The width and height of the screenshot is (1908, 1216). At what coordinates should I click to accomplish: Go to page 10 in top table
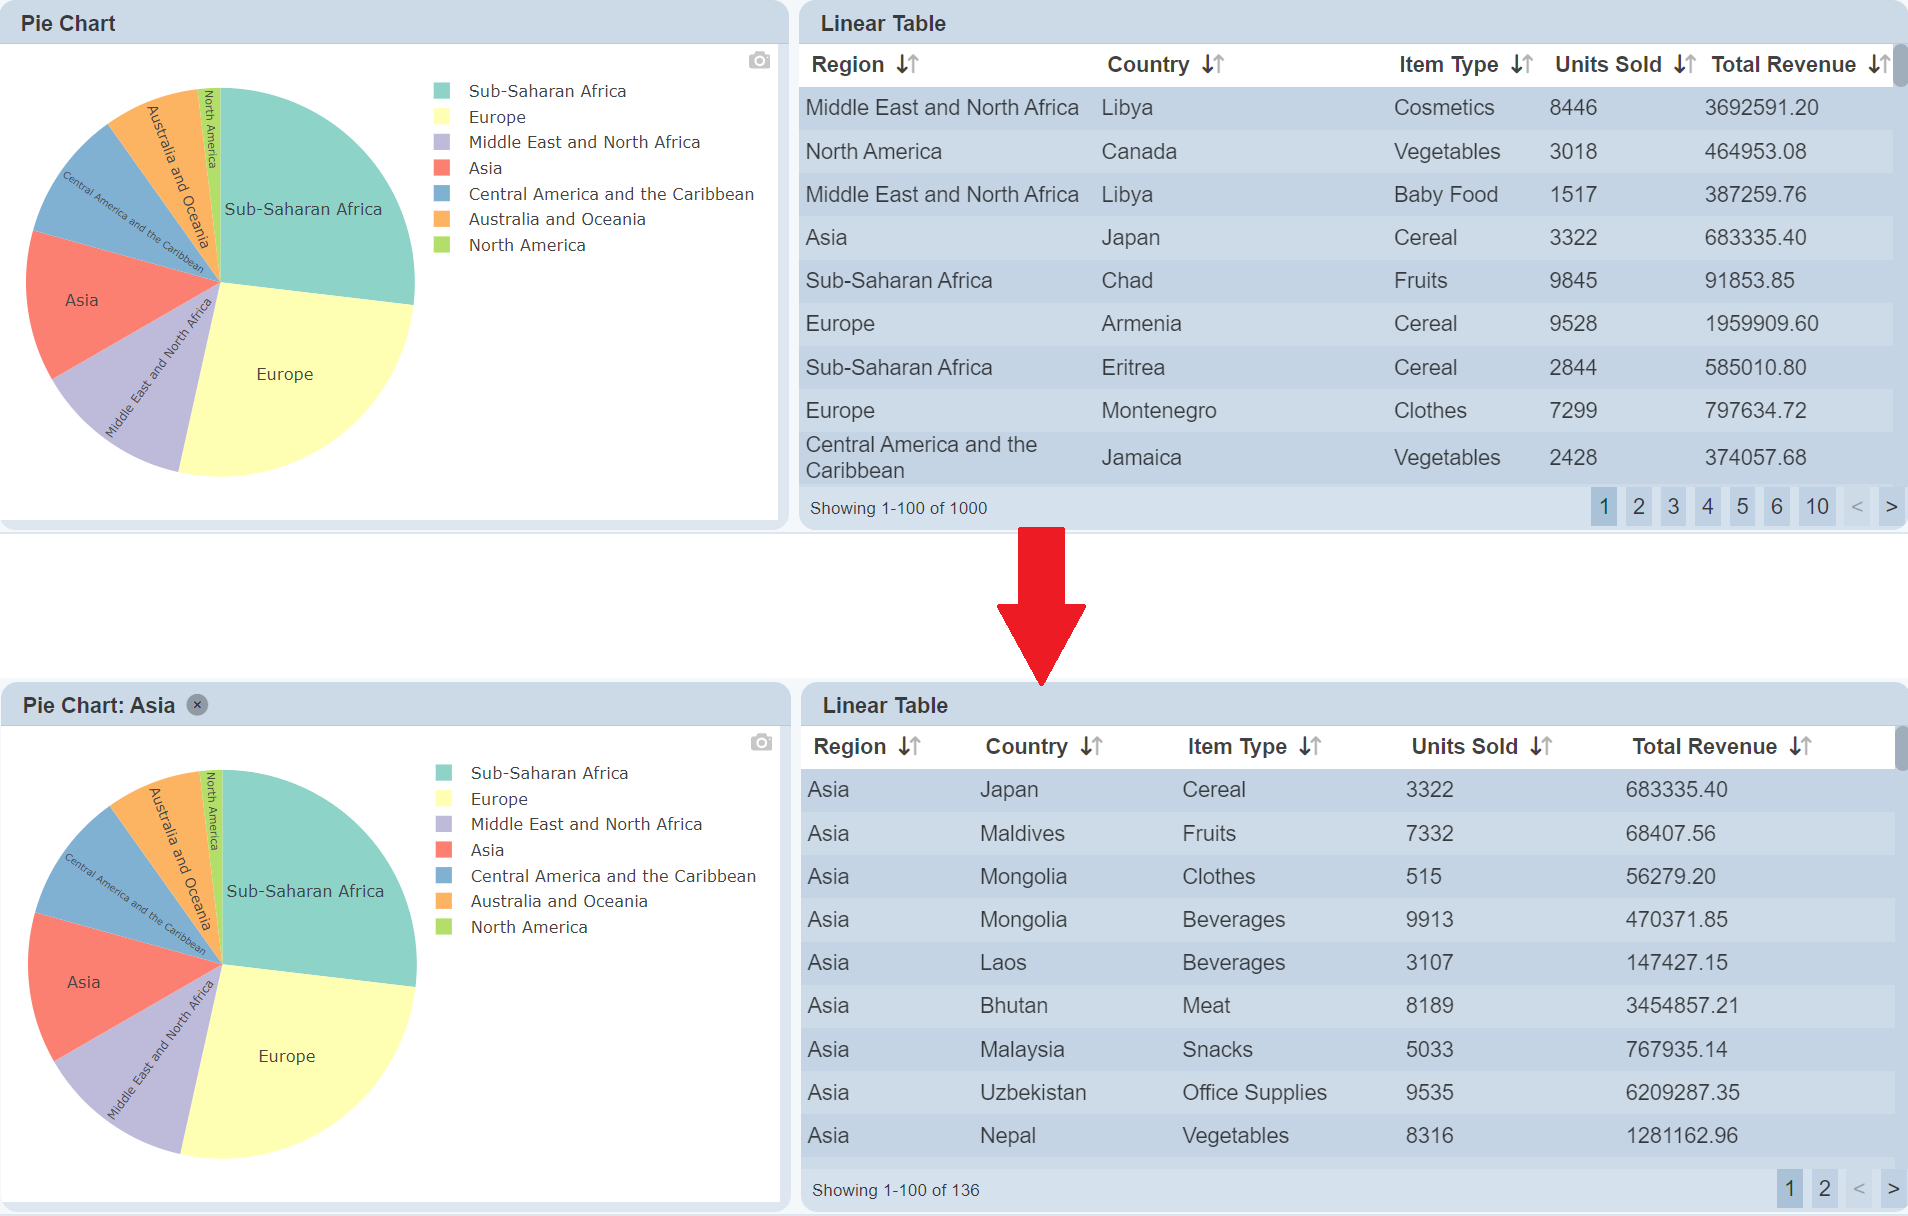click(x=1817, y=506)
